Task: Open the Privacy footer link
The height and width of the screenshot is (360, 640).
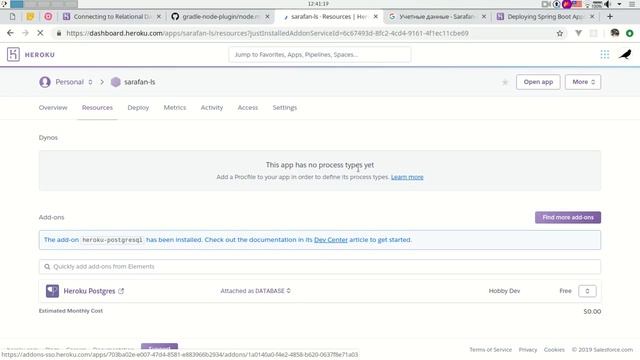Action: 528,350
